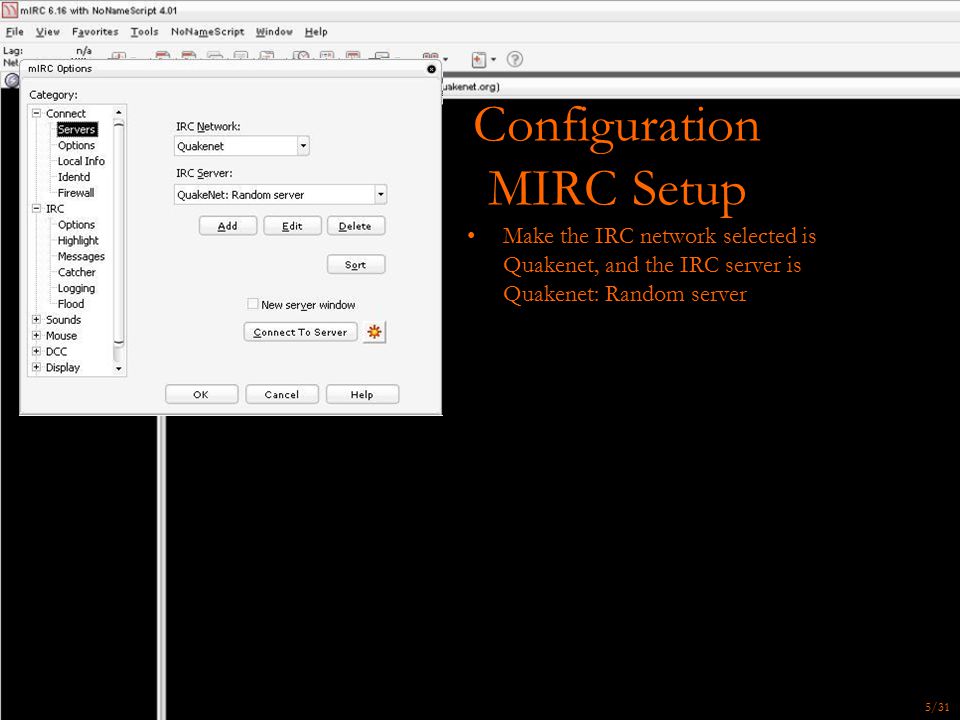Click the category list scroll down arrow
The image size is (960, 720).
click(119, 369)
